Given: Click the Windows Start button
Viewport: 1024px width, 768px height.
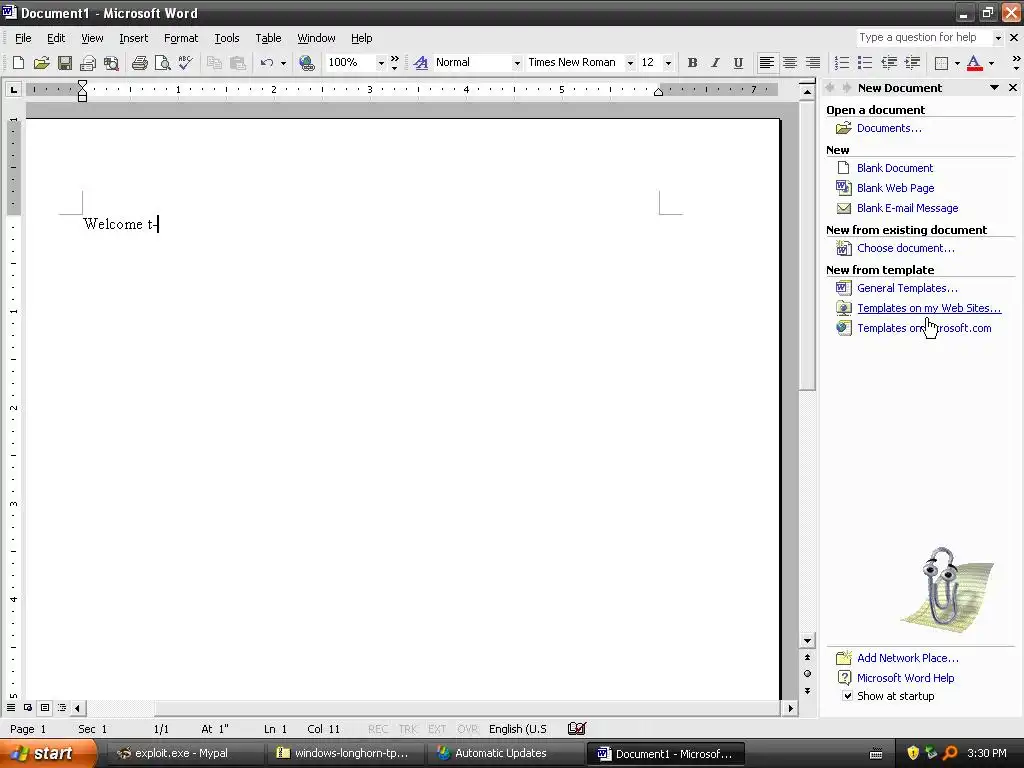Looking at the screenshot, I should 47,753.
